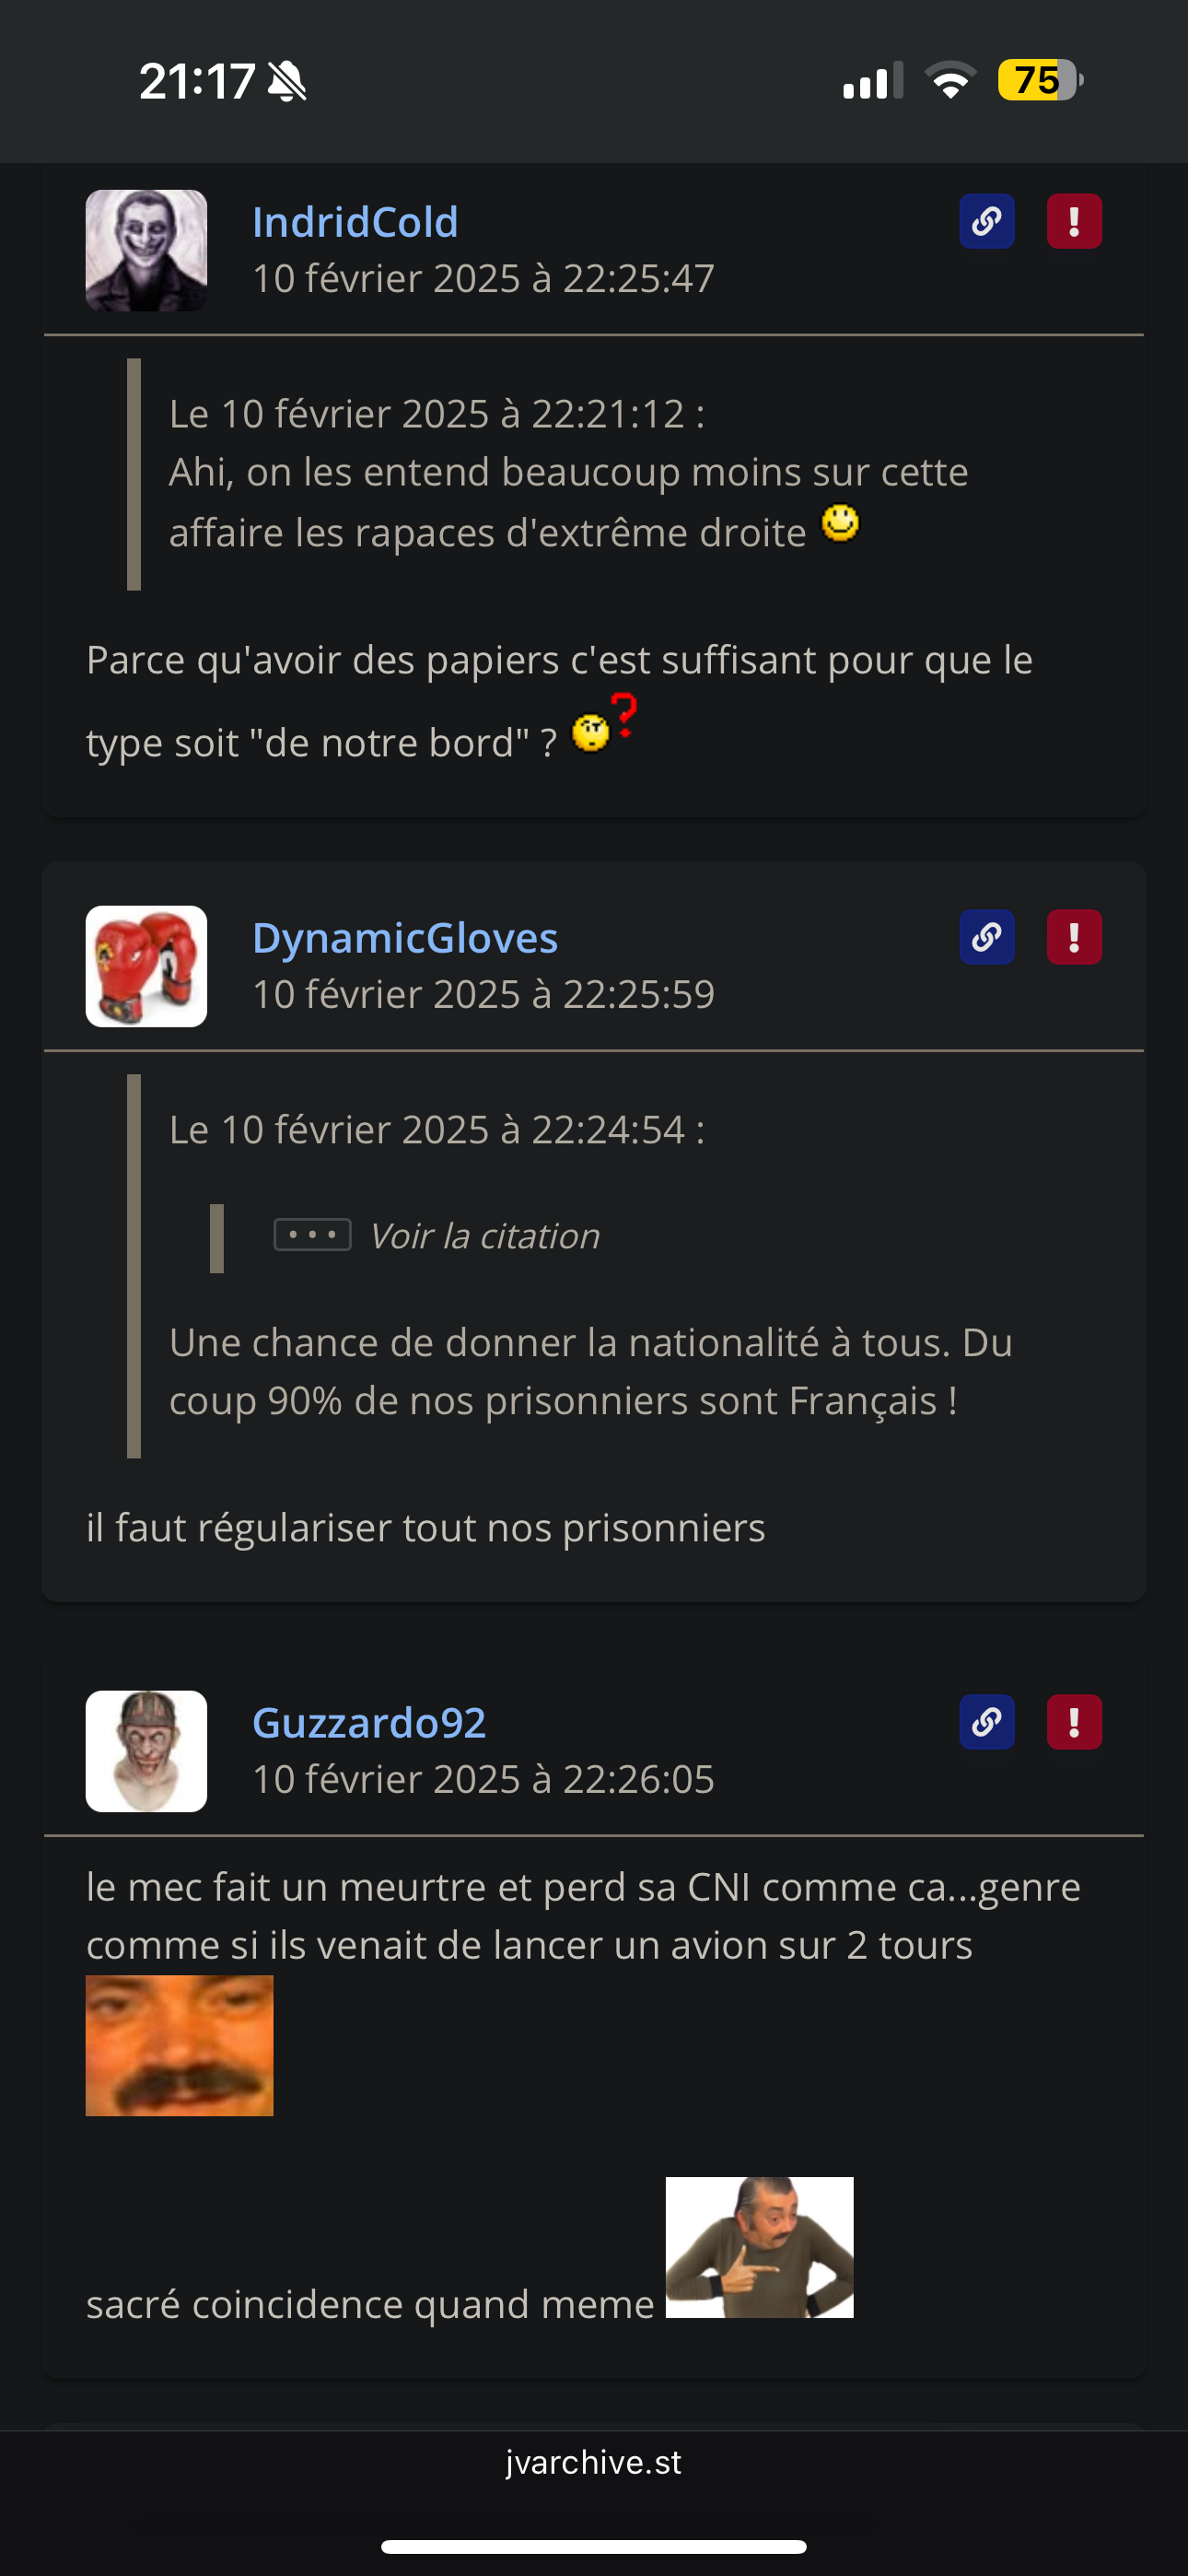
Task: Open Guzzardo92's profile from username
Action: click(x=369, y=1723)
